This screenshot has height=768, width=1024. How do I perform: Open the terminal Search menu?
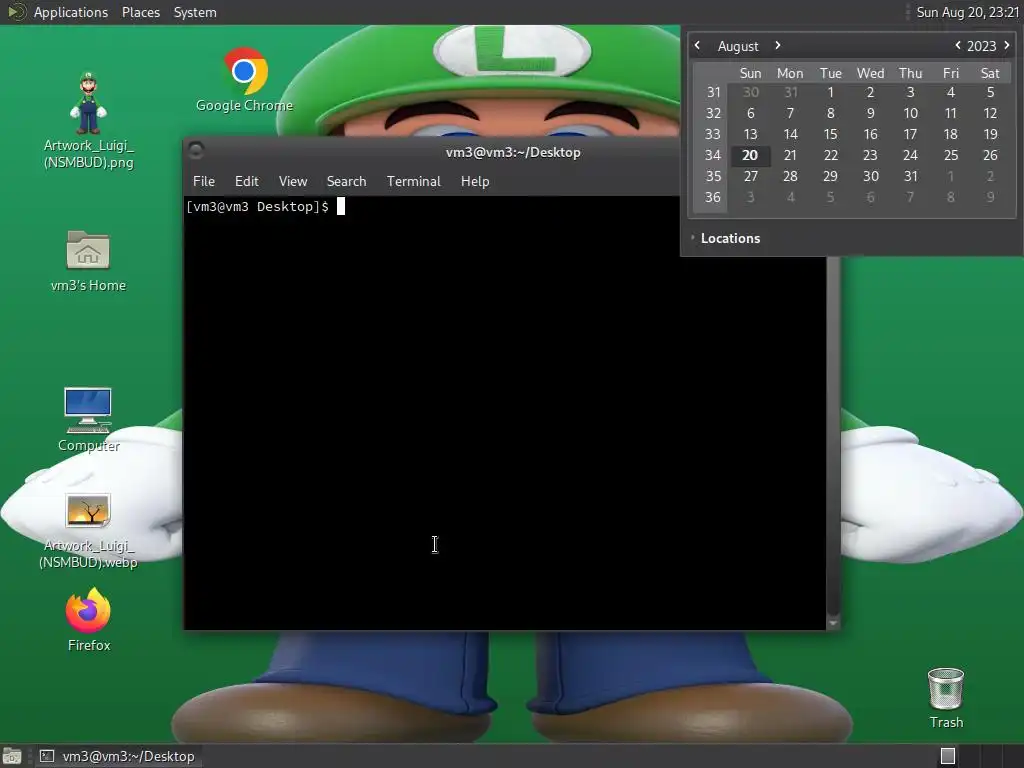[x=346, y=182]
